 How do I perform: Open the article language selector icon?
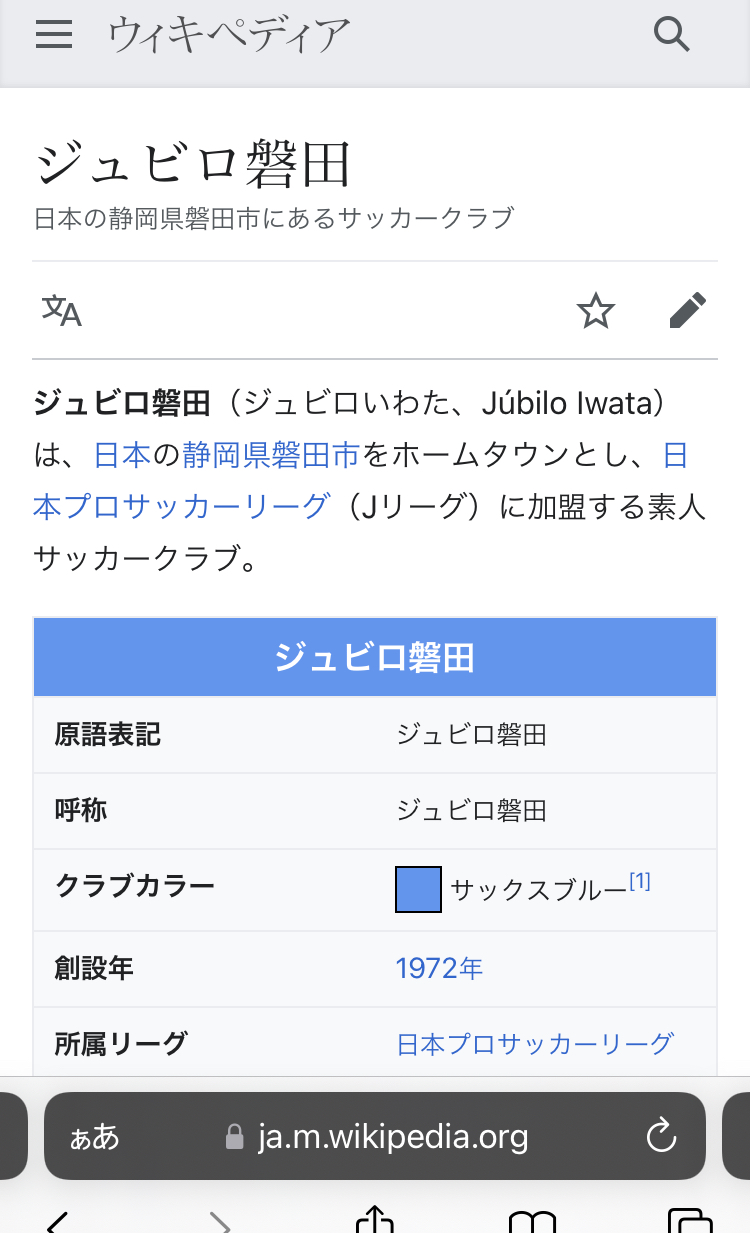click(61, 311)
